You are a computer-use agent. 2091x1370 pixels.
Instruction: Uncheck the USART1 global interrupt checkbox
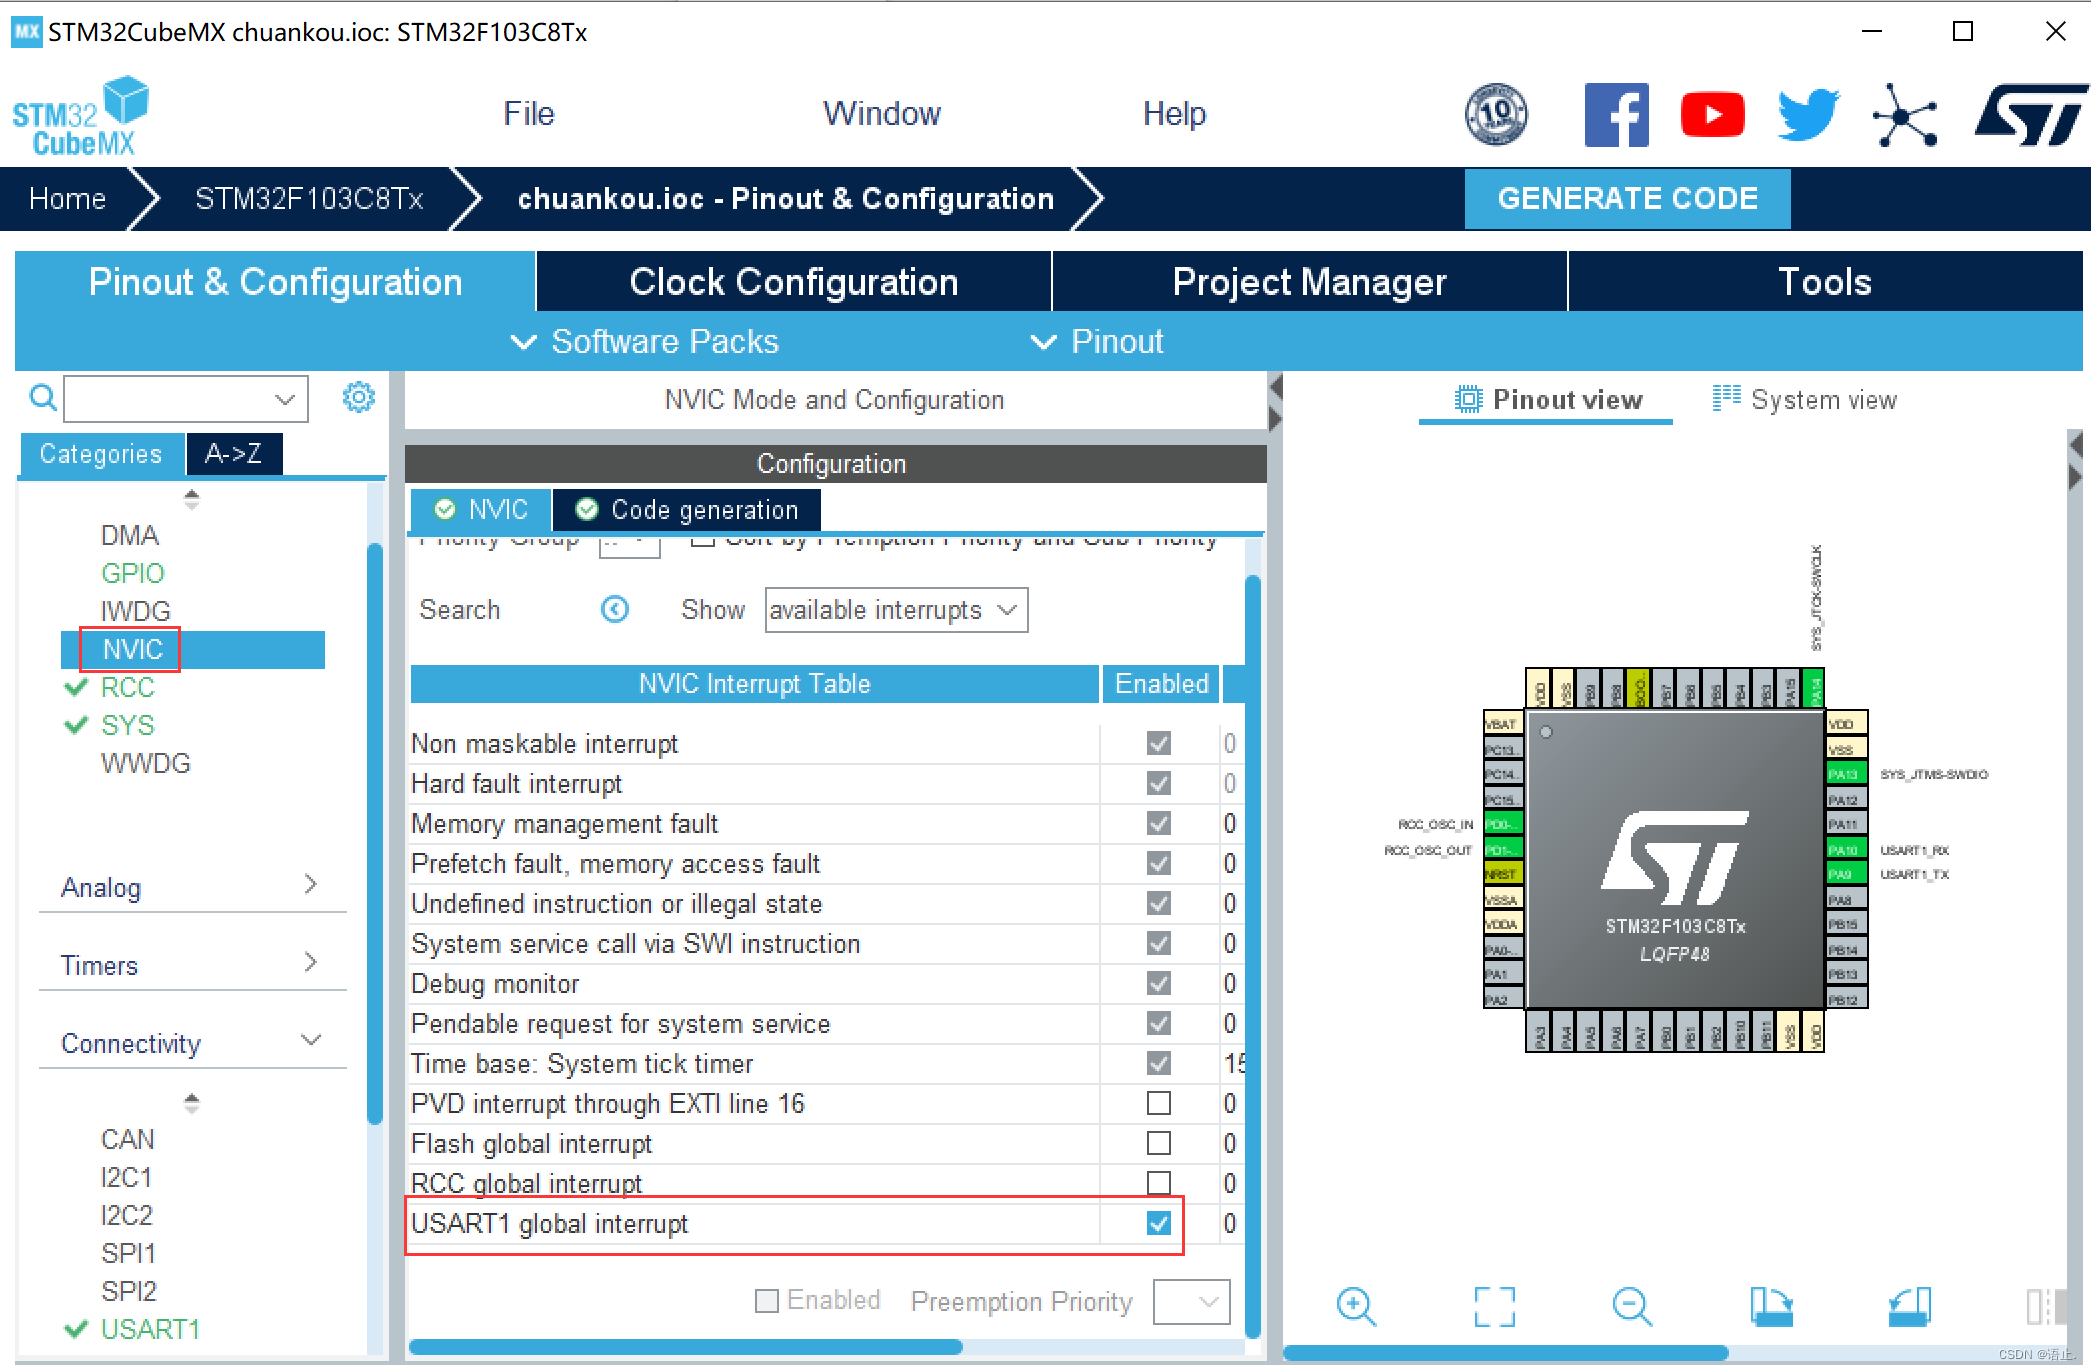(1158, 1223)
